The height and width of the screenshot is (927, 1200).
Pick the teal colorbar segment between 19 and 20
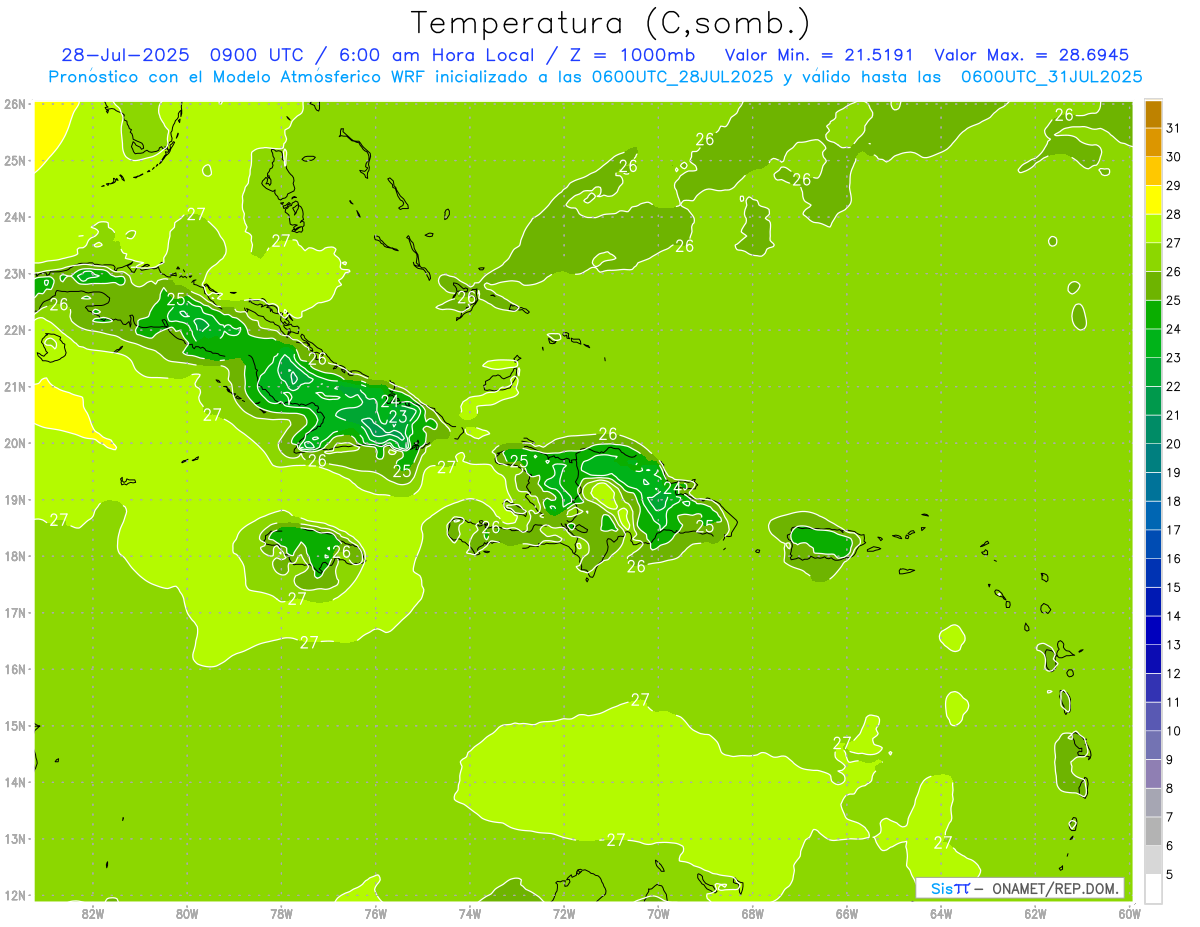(1153, 458)
